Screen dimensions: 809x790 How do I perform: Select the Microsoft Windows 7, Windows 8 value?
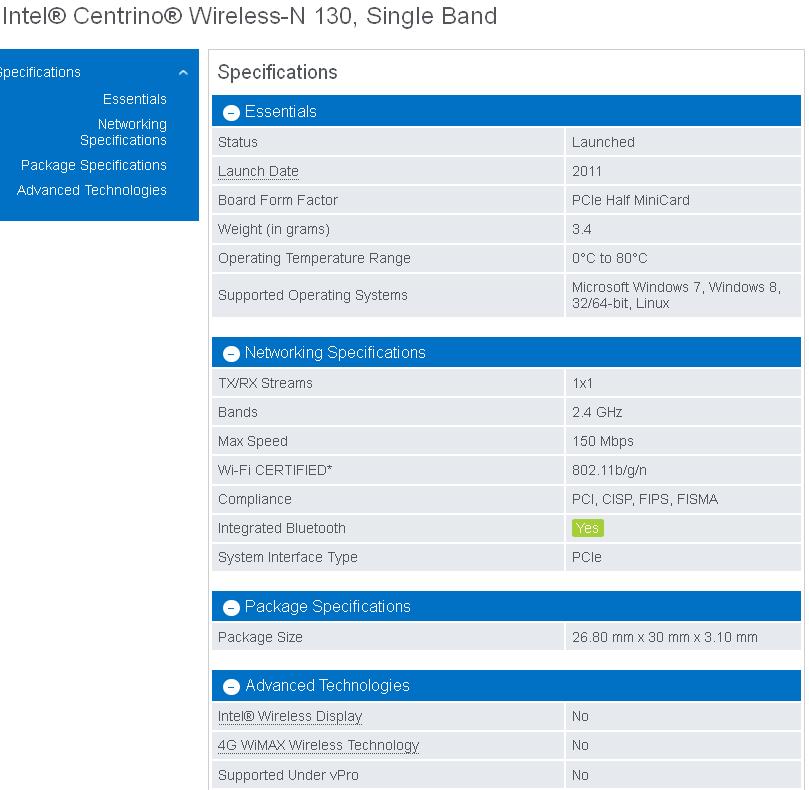(676, 295)
